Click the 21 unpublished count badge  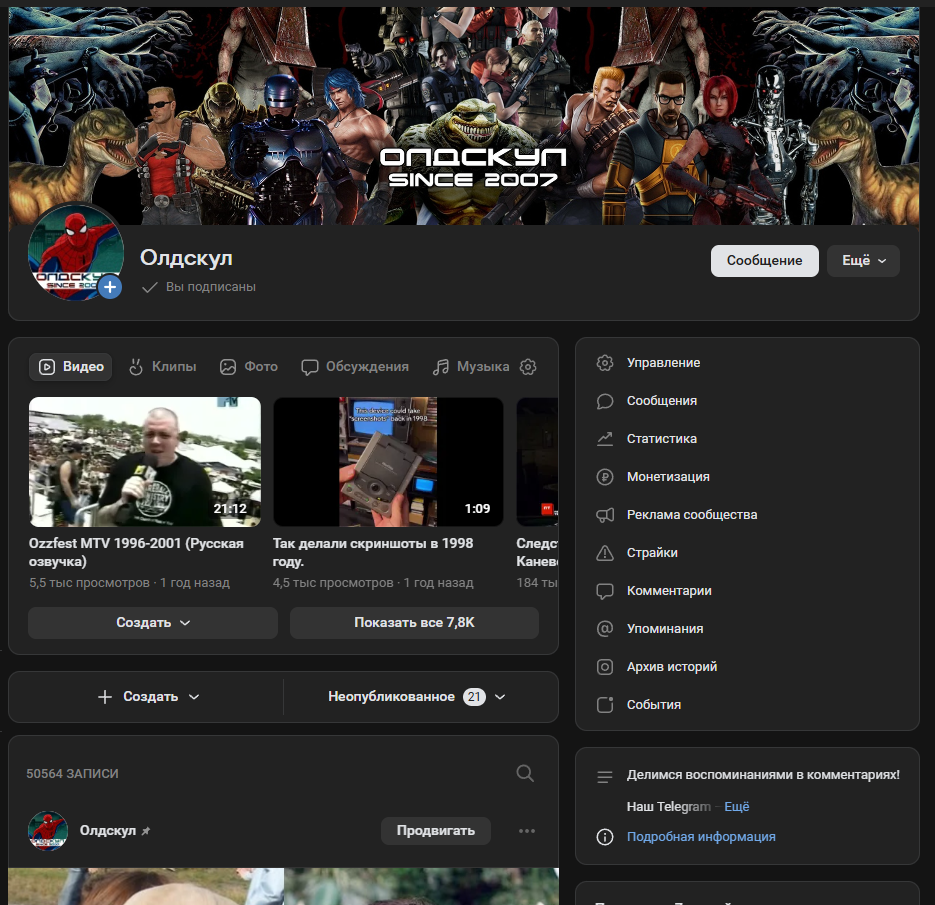point(474,697)
